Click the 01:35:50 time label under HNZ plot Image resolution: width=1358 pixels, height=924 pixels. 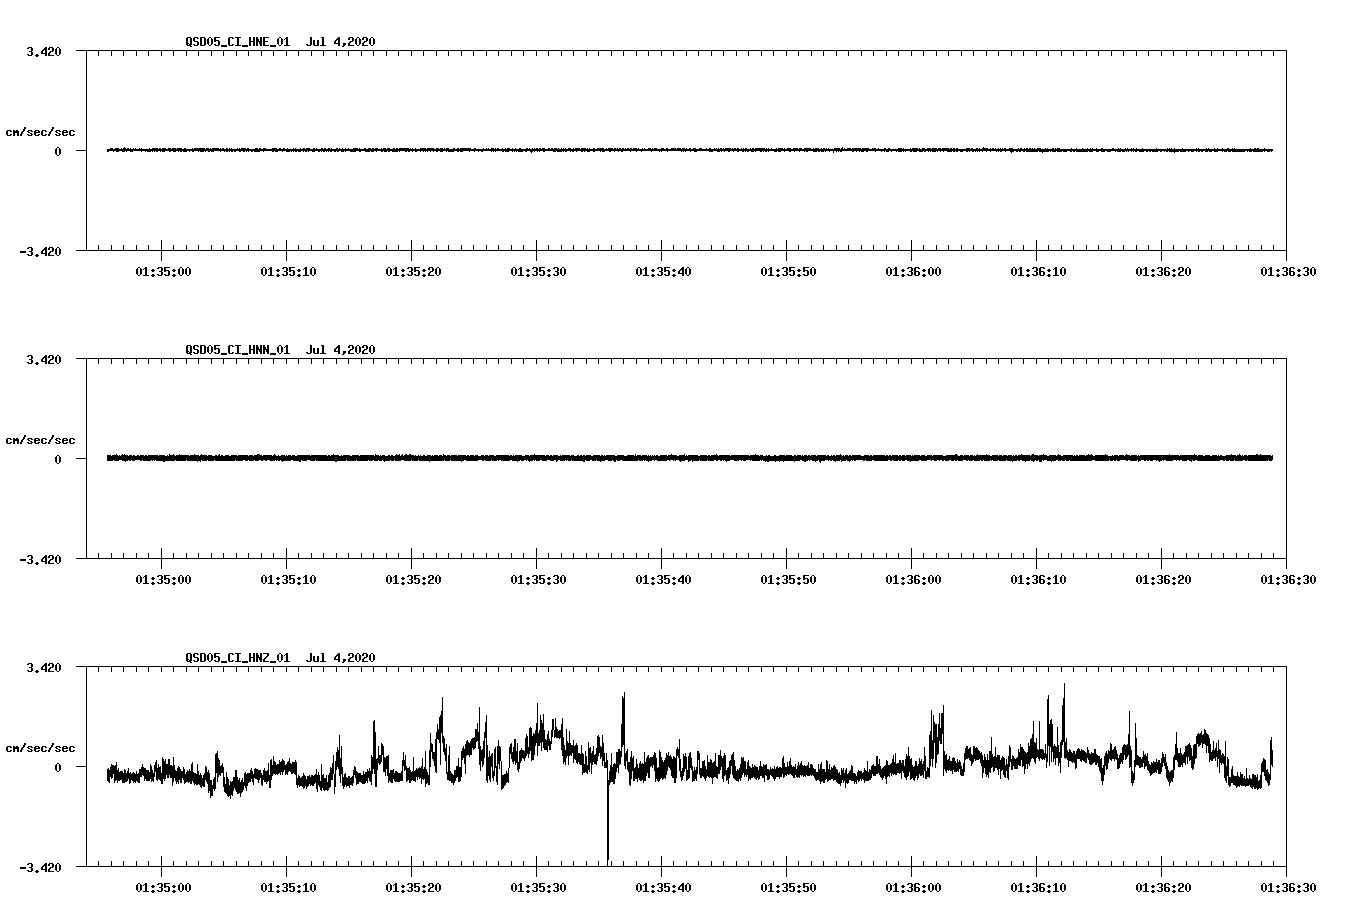point(788,887)
